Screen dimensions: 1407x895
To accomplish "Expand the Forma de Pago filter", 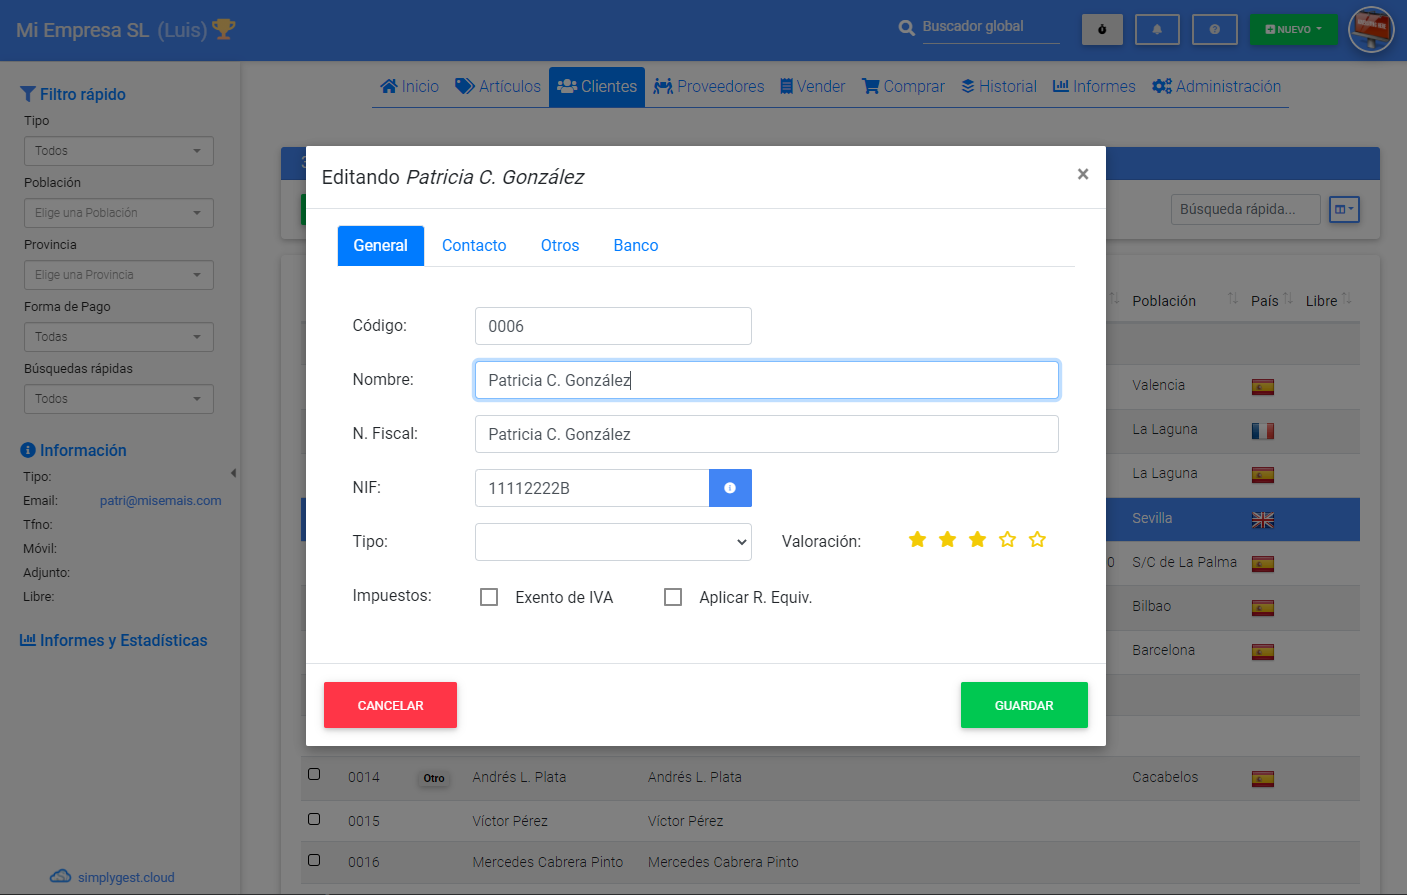I will (x=119, y=337).
